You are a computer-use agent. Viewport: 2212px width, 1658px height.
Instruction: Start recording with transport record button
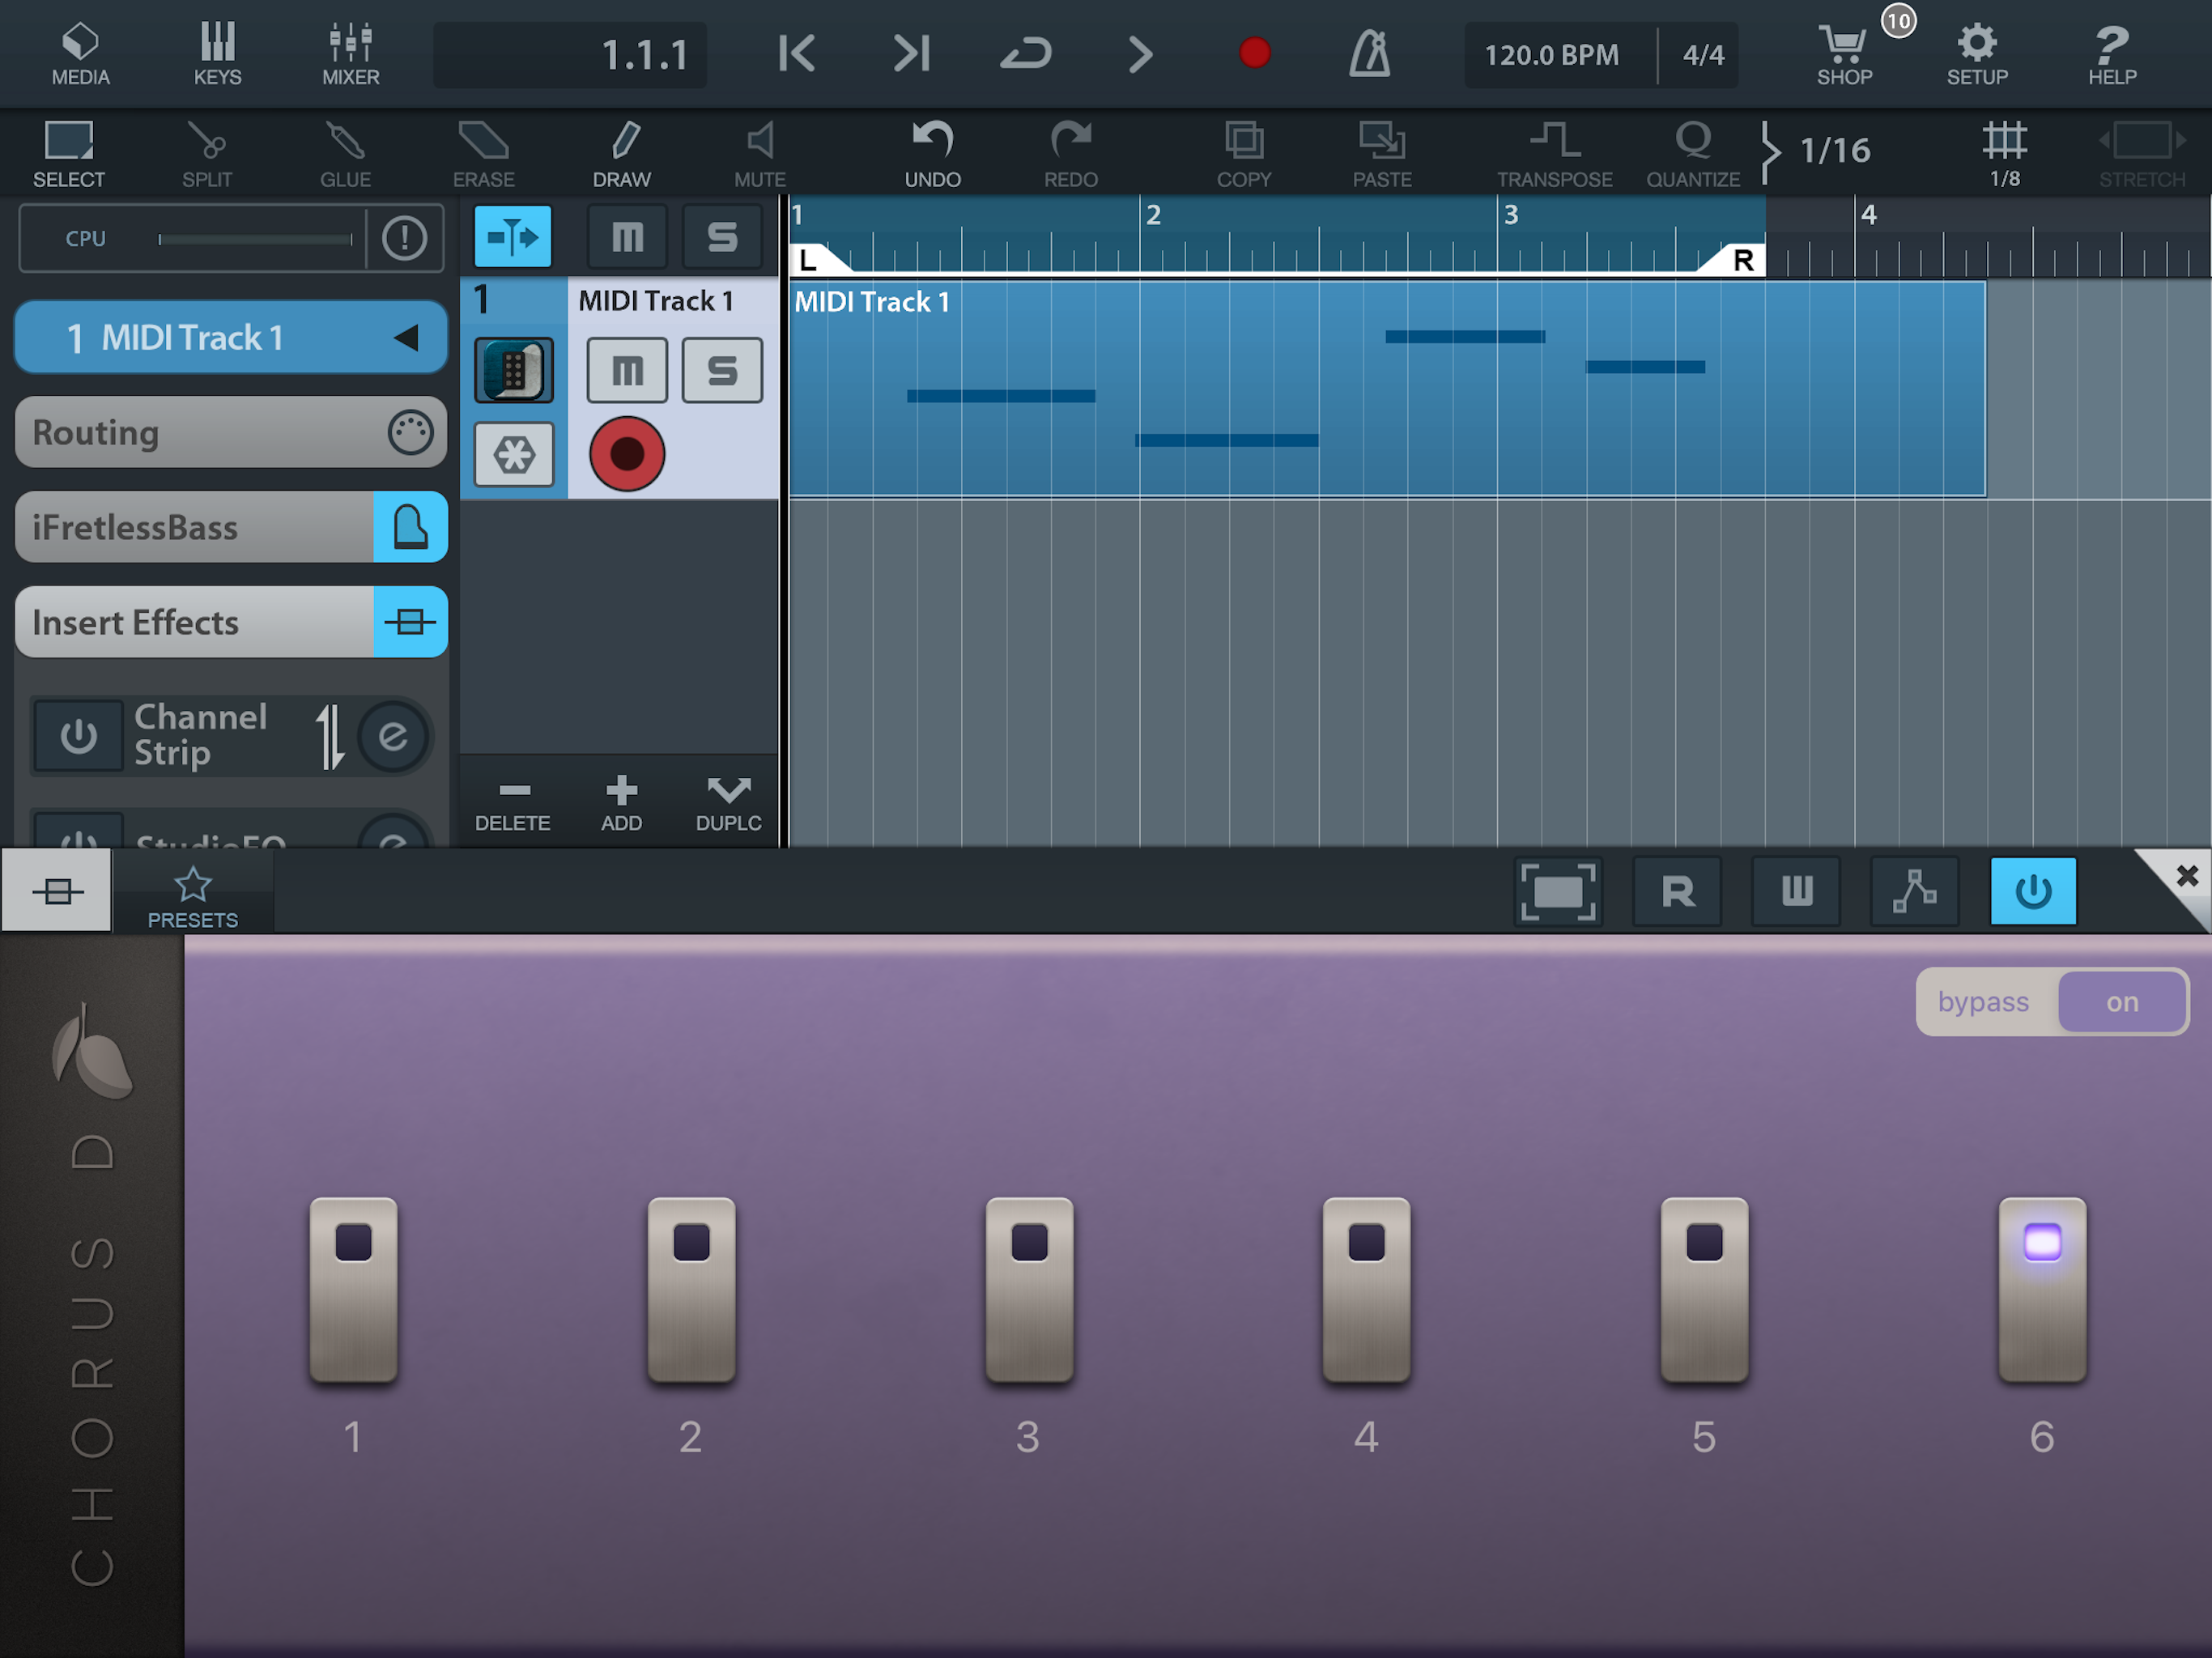pos(1254,53)
